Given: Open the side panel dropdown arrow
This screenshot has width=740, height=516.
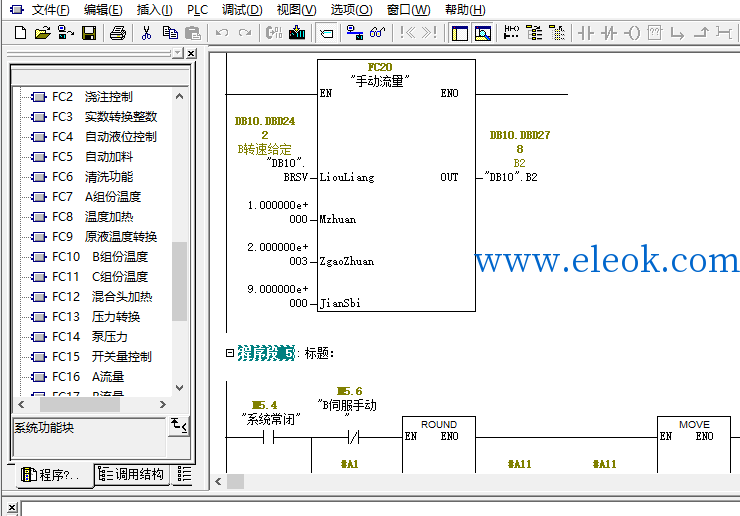Looking at the screenshot, I should coord(177,53).
